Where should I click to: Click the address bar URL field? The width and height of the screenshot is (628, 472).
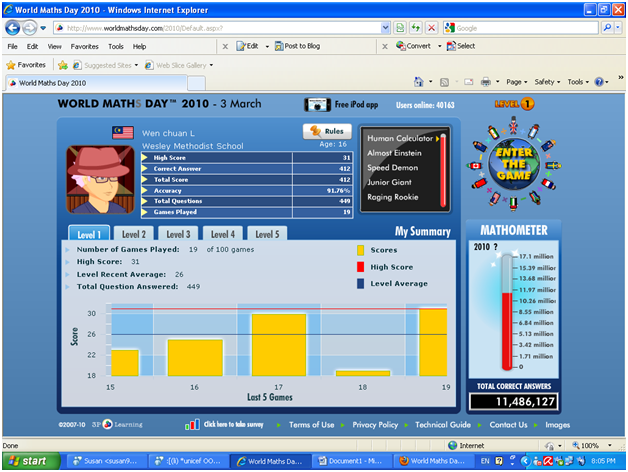(x=216, y=28)
